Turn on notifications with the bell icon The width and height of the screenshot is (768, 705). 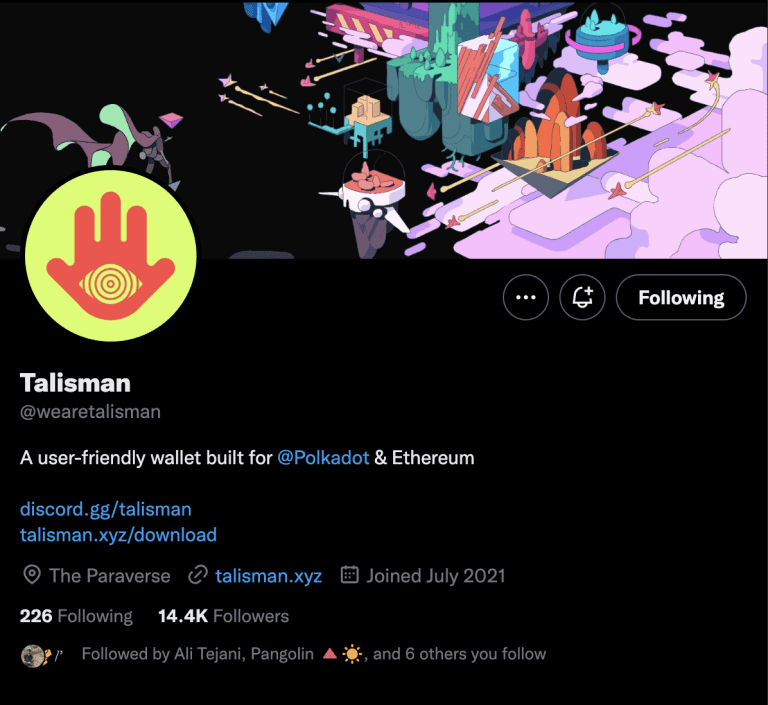click(582, 297)
